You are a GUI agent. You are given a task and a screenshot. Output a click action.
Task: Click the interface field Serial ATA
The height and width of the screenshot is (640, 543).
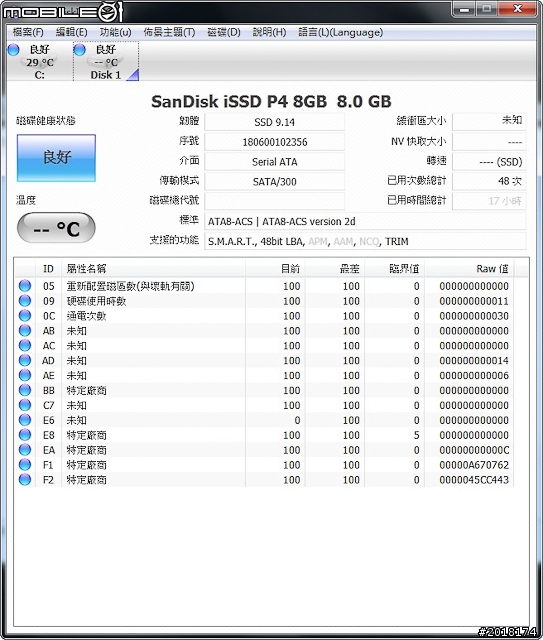(x=274, y=162)
